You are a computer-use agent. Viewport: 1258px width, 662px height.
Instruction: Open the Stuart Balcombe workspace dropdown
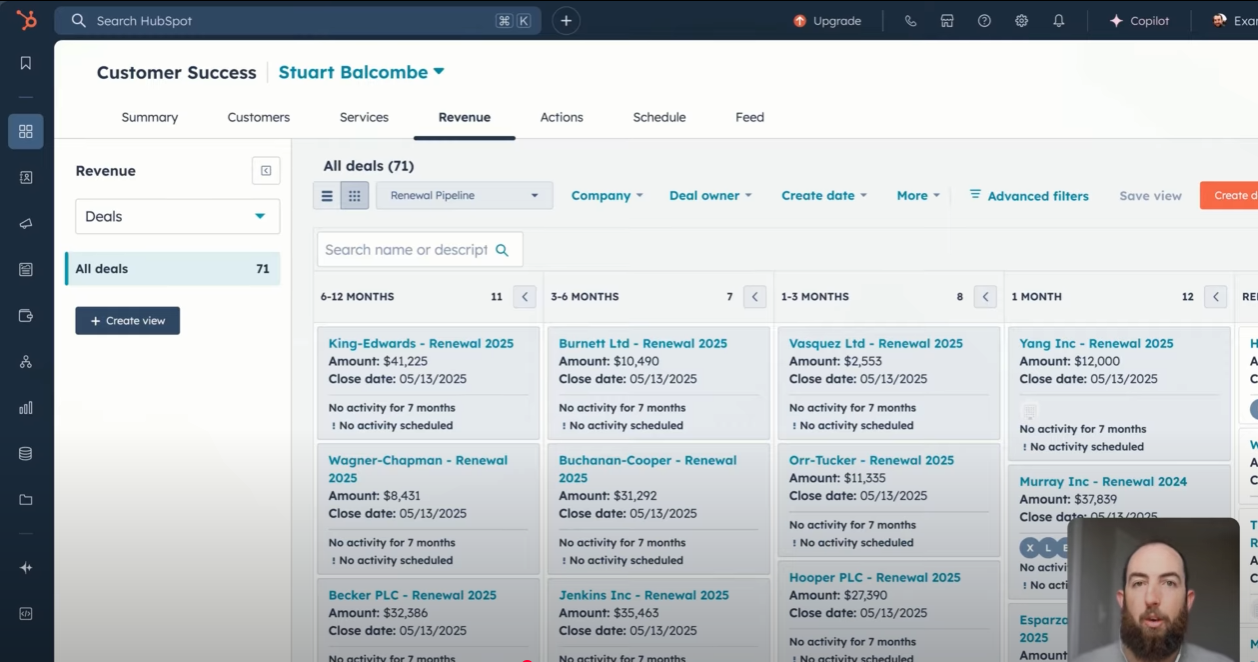[362, 72]
